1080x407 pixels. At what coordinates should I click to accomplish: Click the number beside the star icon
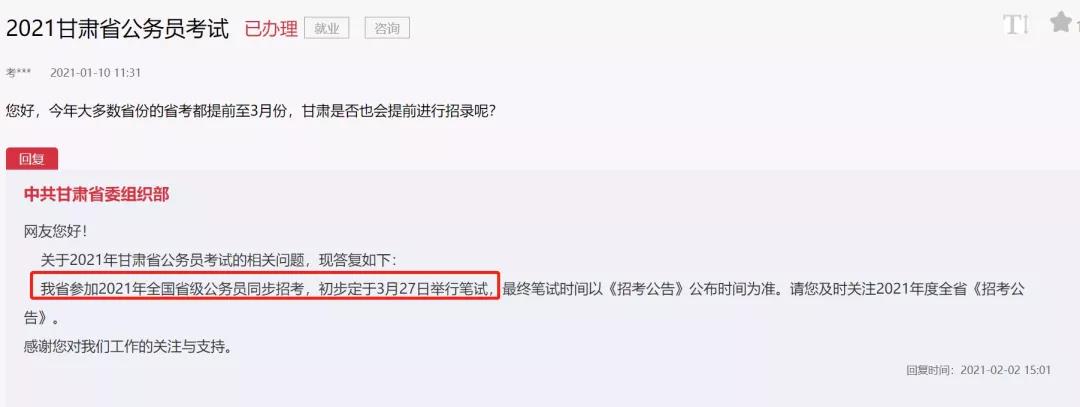1077,26
